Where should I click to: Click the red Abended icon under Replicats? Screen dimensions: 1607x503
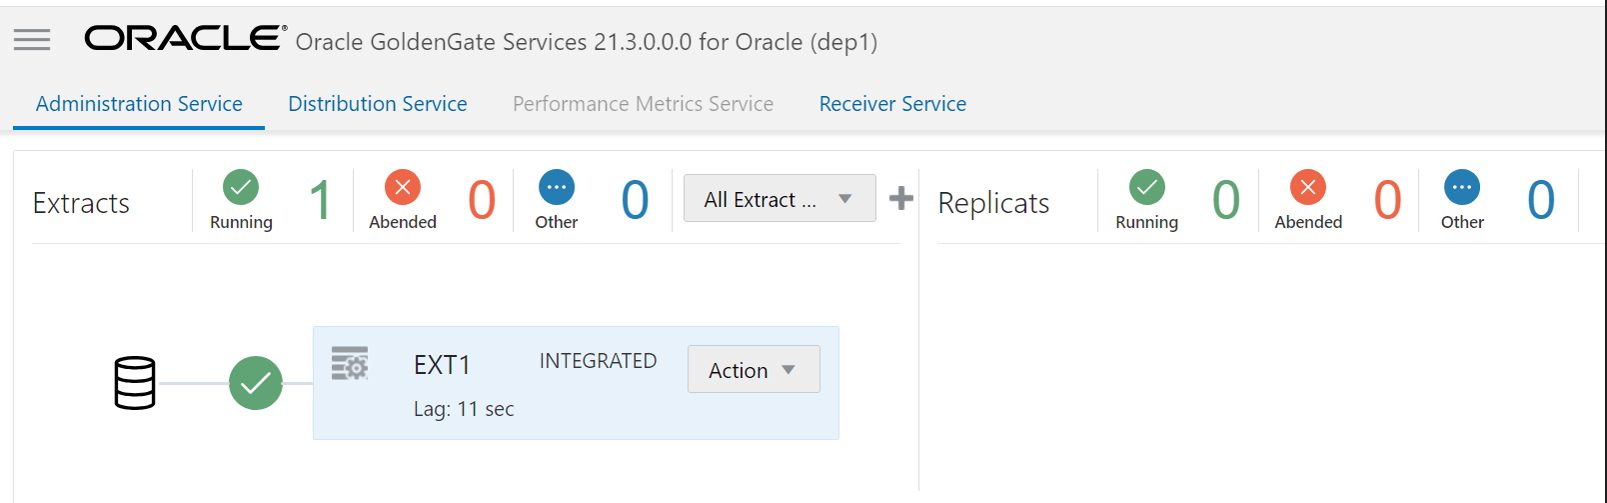point(1307,187)
